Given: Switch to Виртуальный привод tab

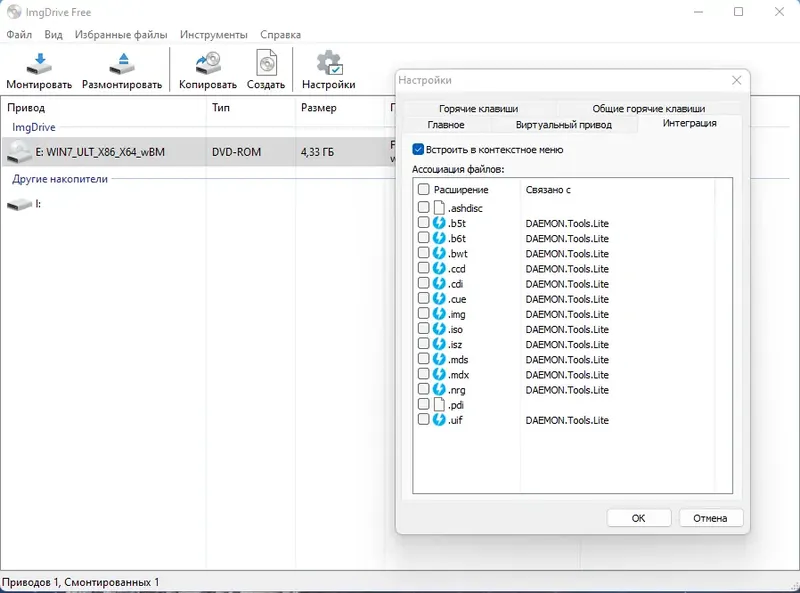Looking at the screenshot, I should click(564, 125).
